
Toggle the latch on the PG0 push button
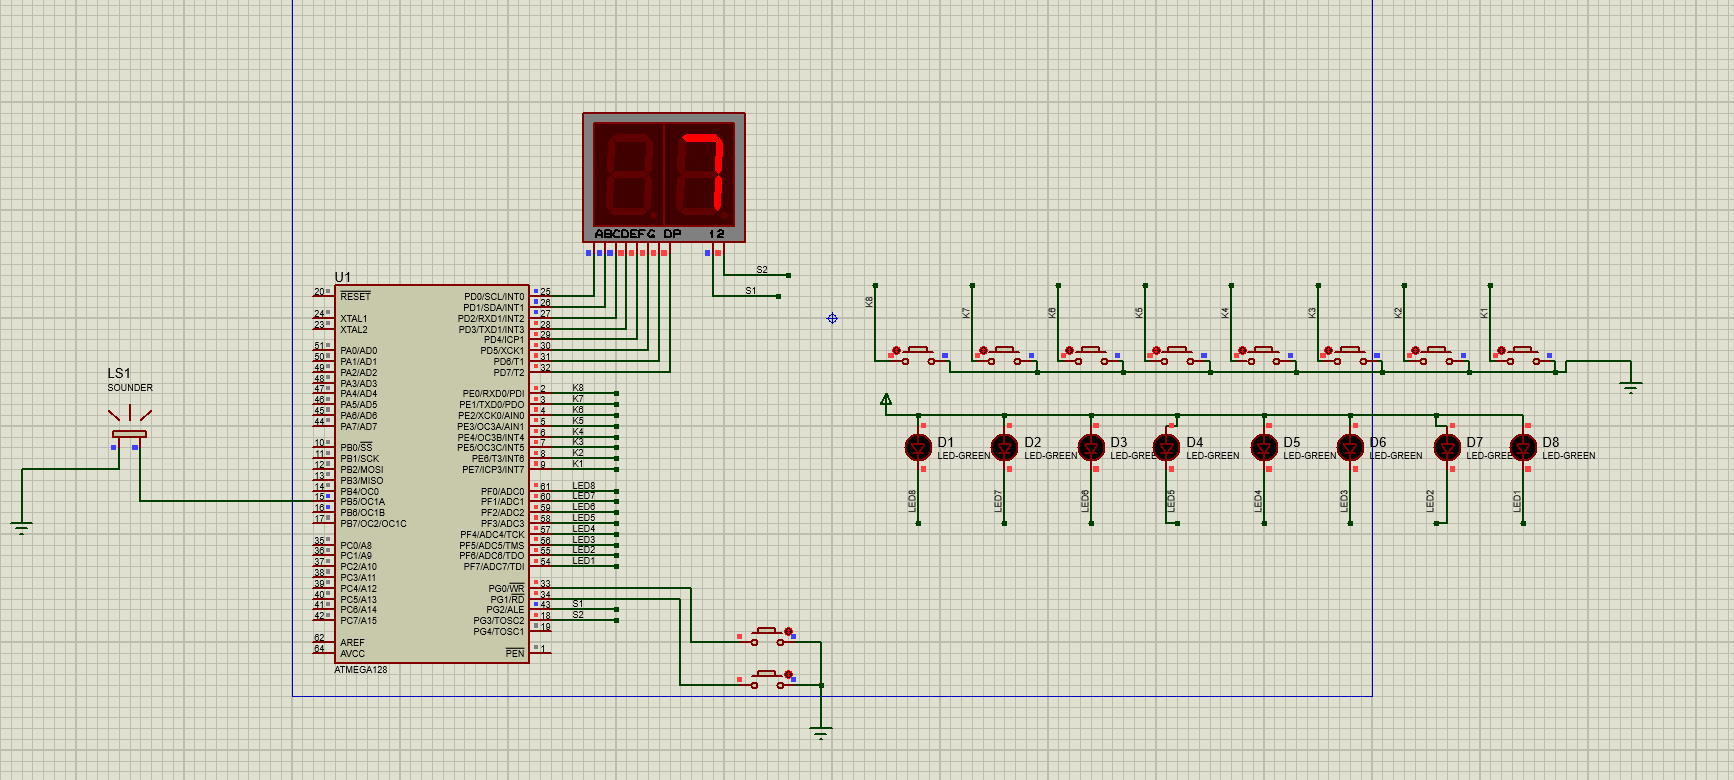pyautogui.click(x=789, y=631)
